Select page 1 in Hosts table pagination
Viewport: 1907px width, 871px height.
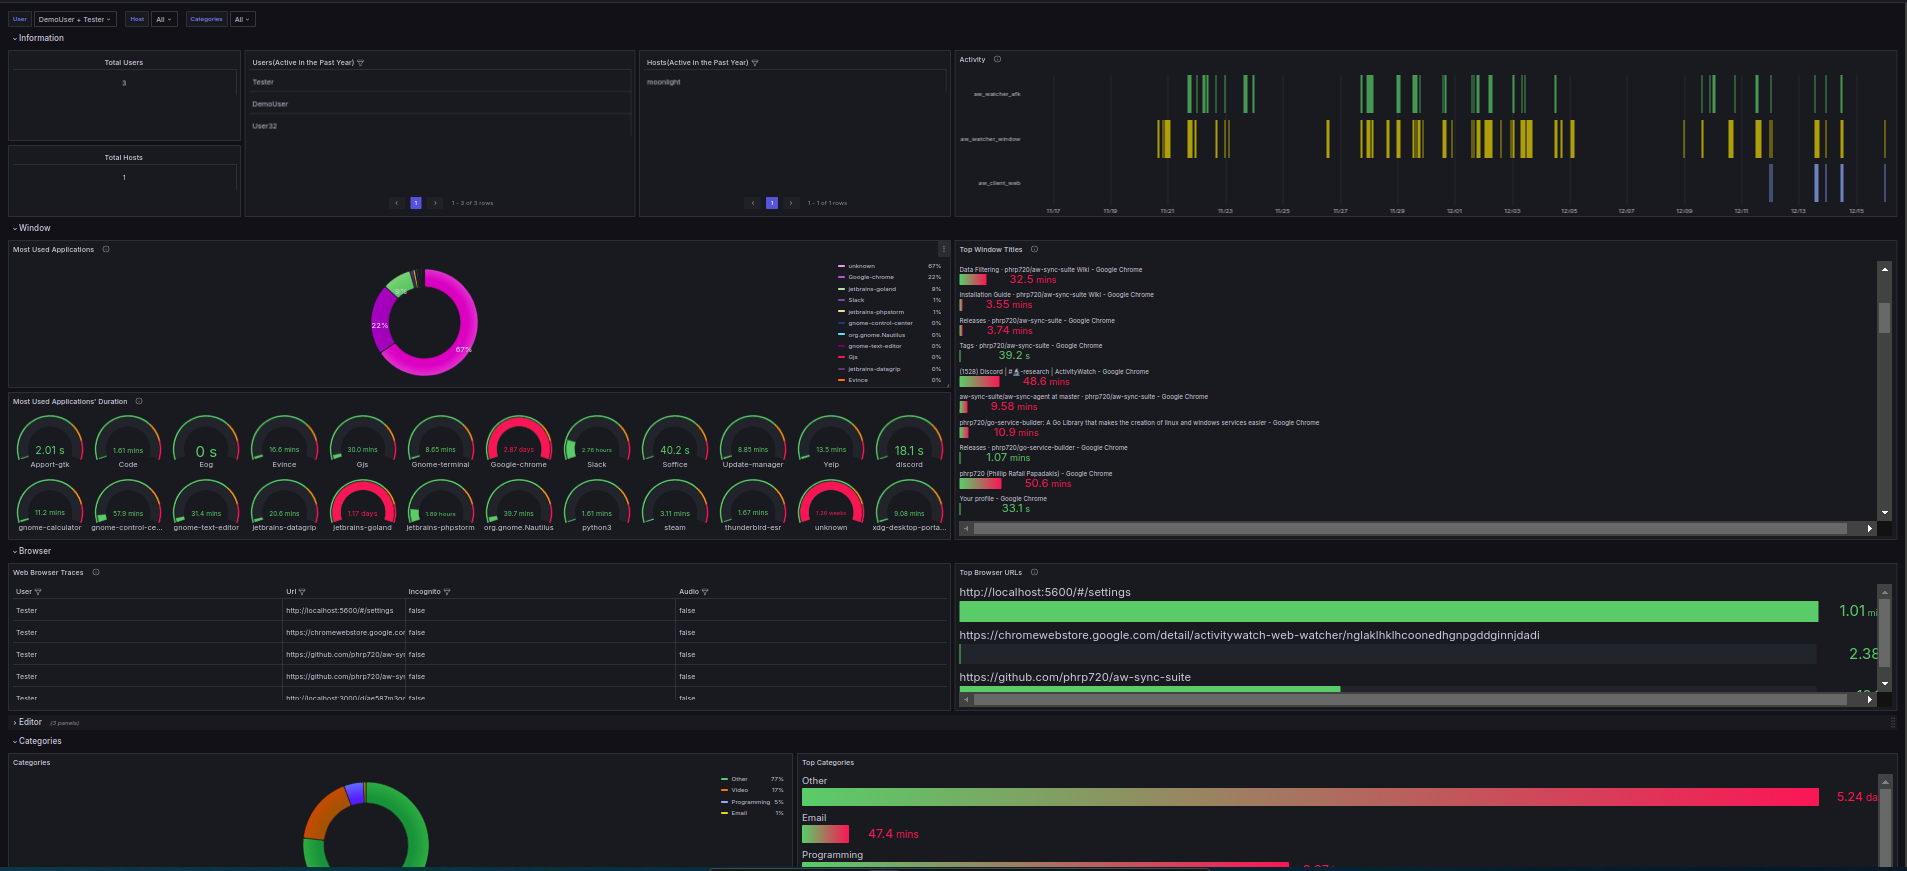click(x=772, y=203)
